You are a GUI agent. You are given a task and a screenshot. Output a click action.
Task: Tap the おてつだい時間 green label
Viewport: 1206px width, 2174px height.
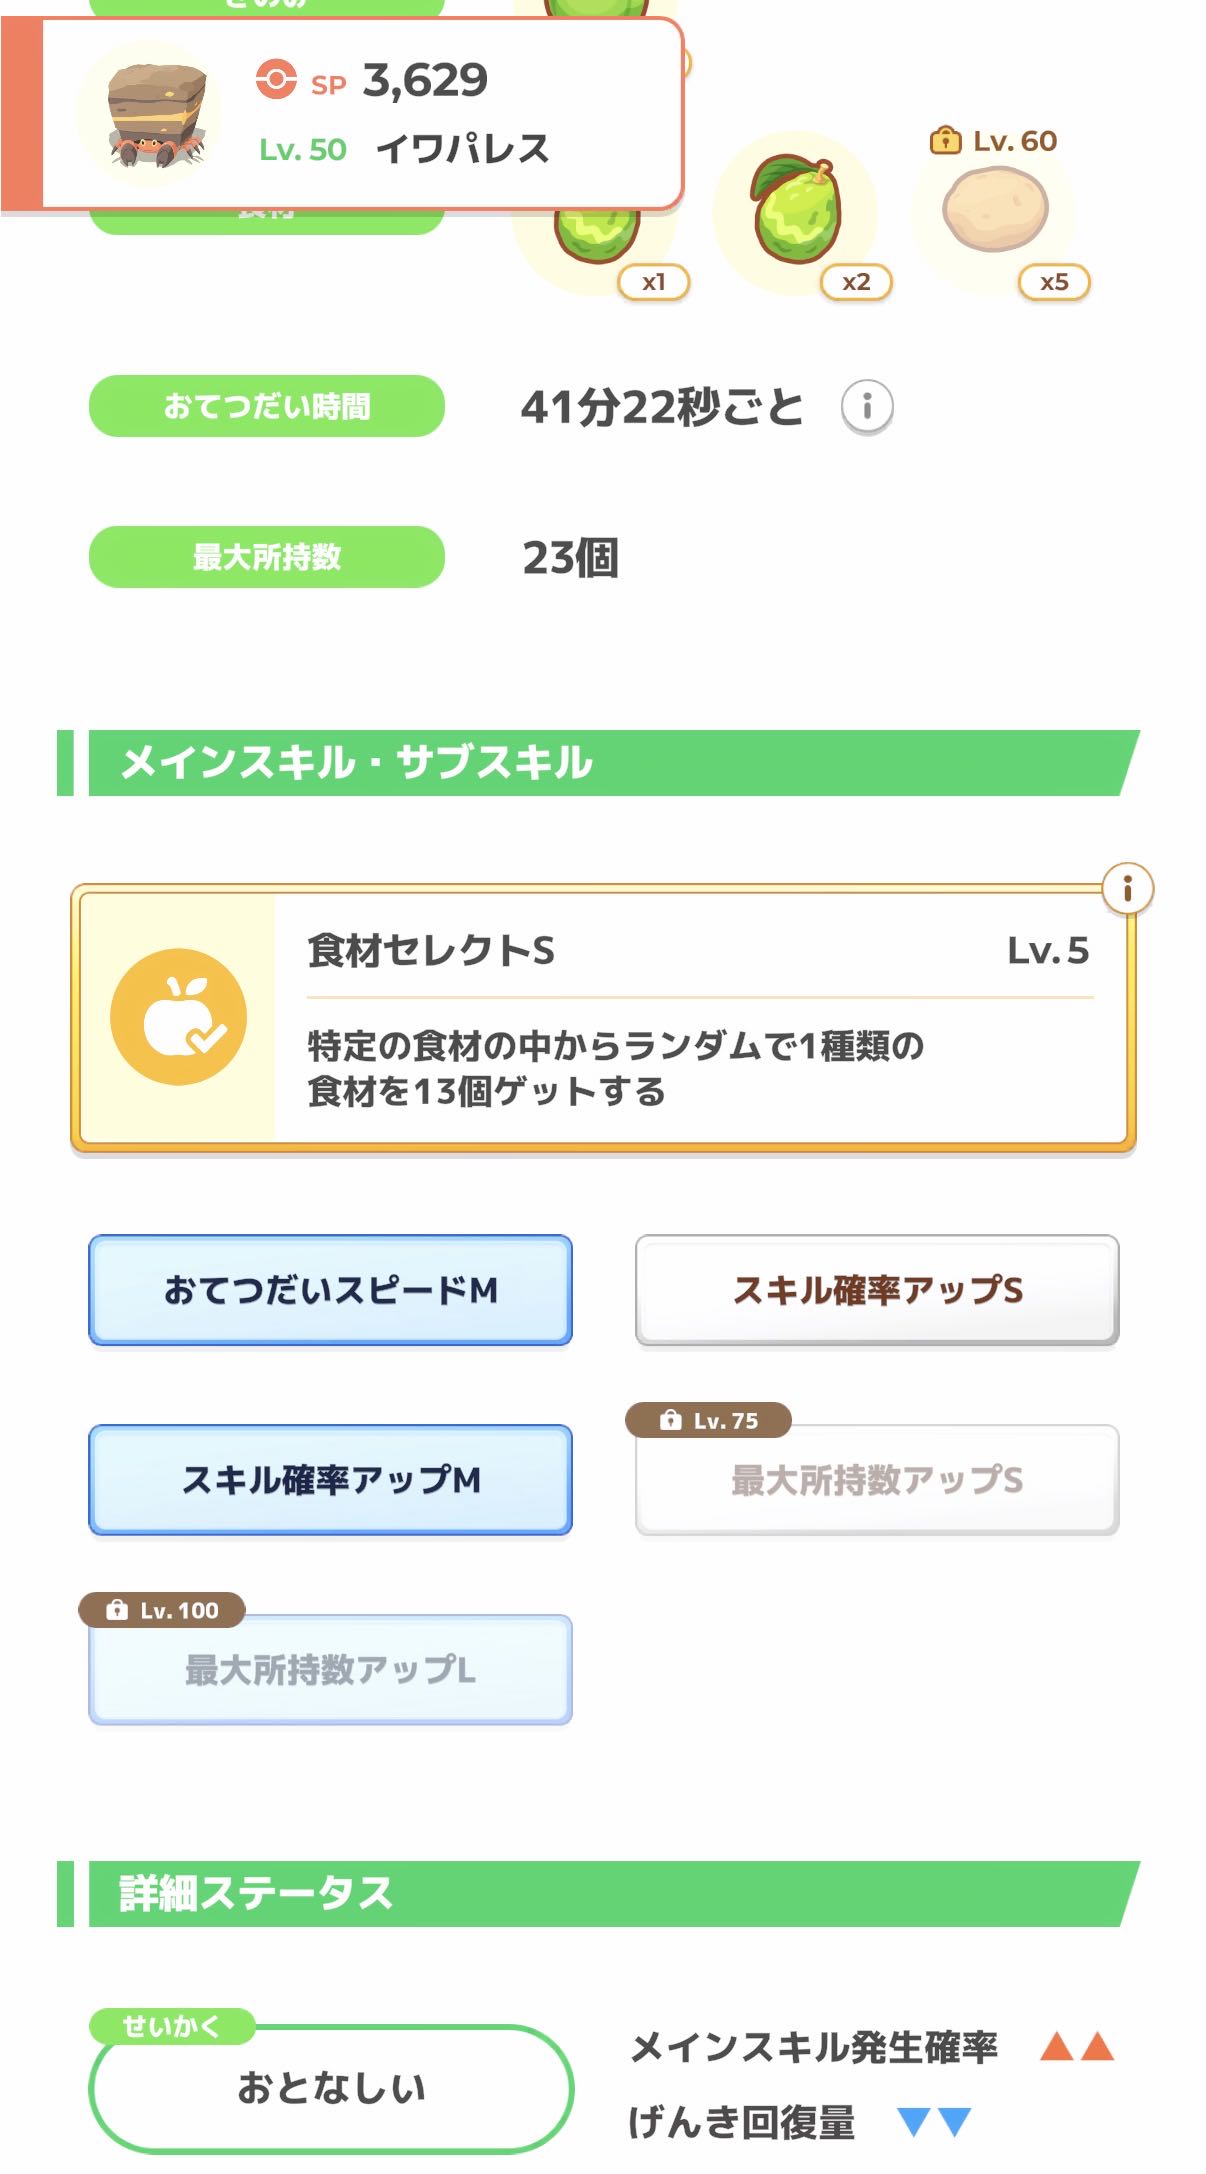[266, 406]
